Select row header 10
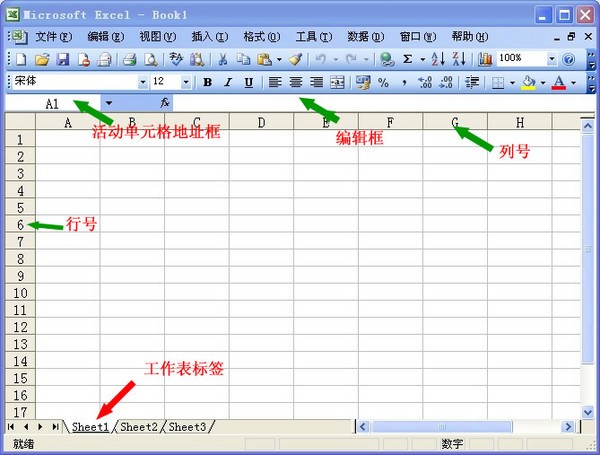 [20, 293]
